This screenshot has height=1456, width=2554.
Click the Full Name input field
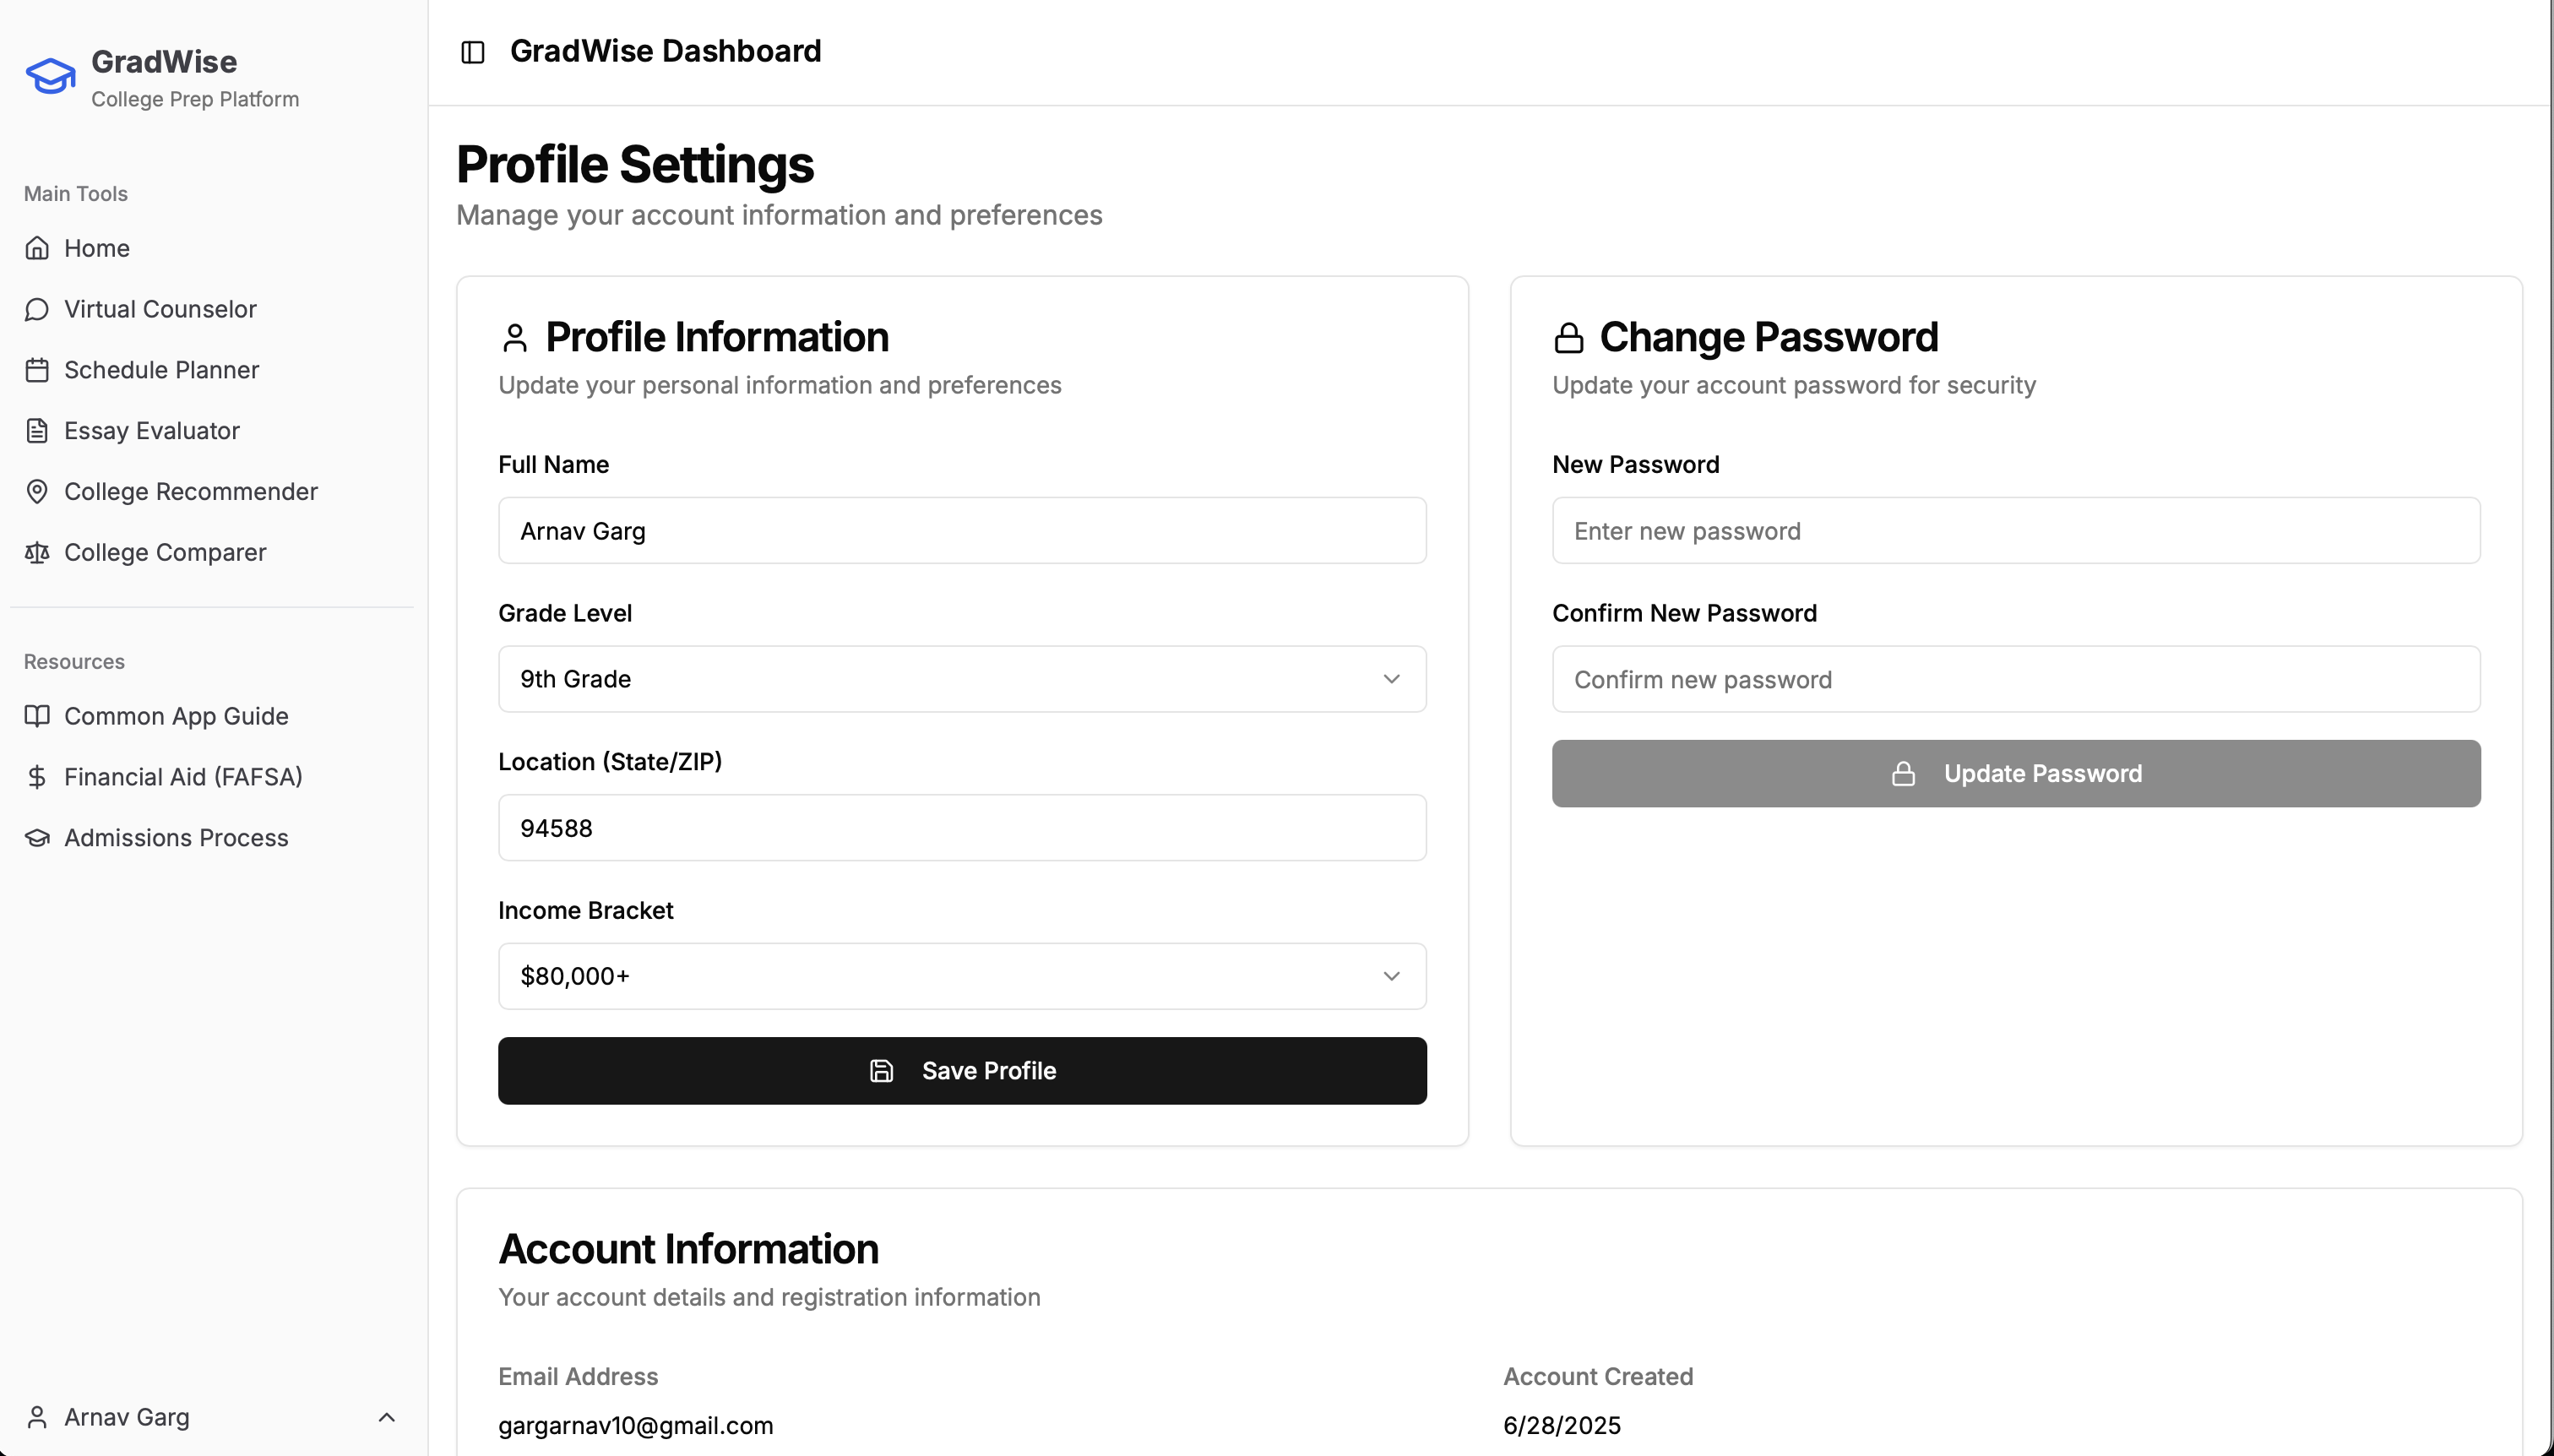coord(961,531)
